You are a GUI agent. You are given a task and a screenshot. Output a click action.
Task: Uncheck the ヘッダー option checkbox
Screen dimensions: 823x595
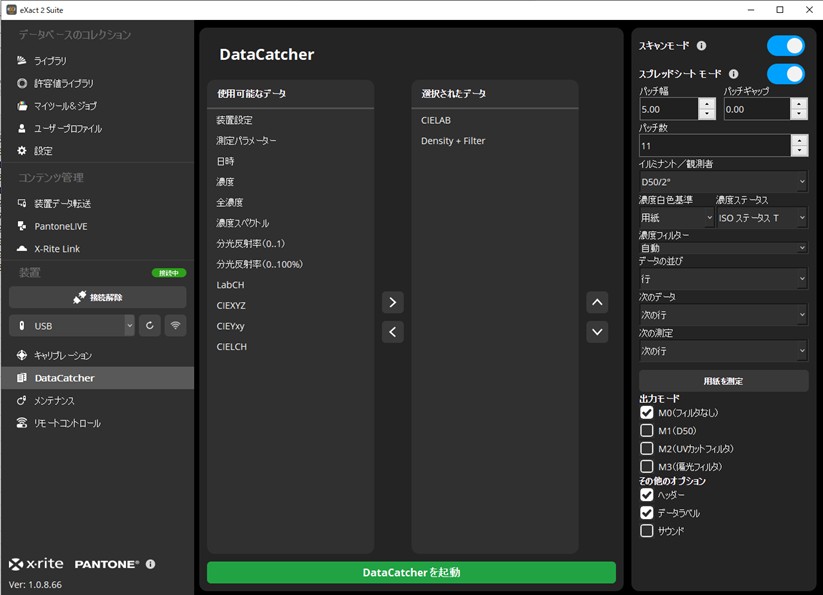tap(647, 495)
